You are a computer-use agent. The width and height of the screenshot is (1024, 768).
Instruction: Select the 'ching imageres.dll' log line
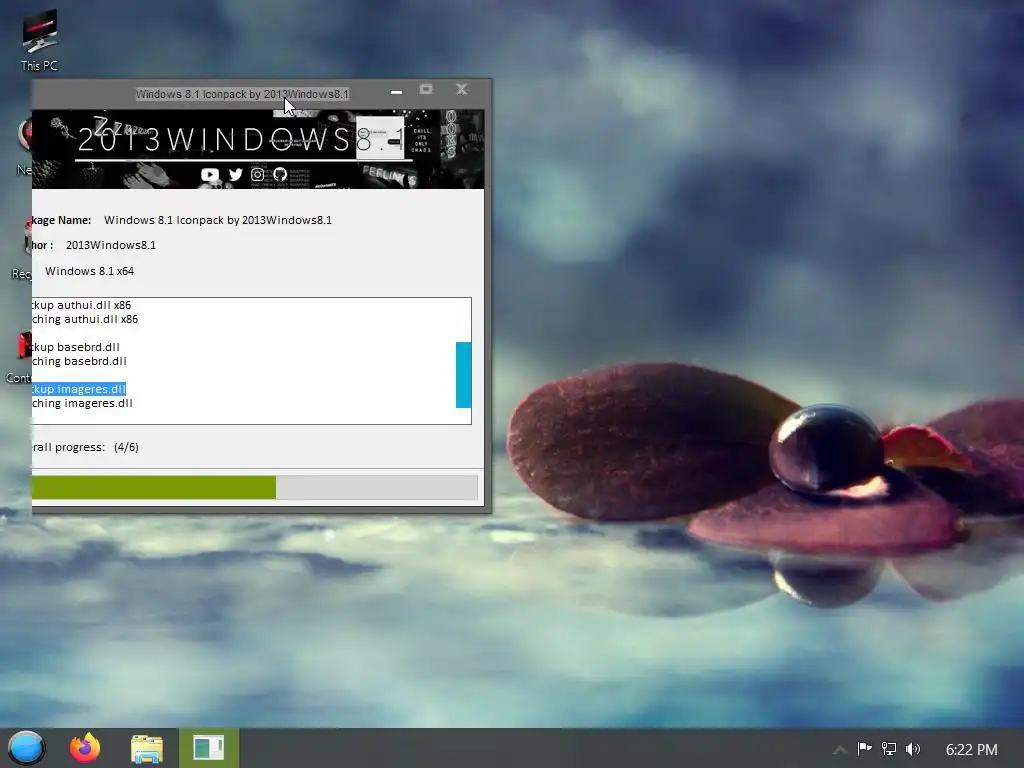tap(82, 404)
